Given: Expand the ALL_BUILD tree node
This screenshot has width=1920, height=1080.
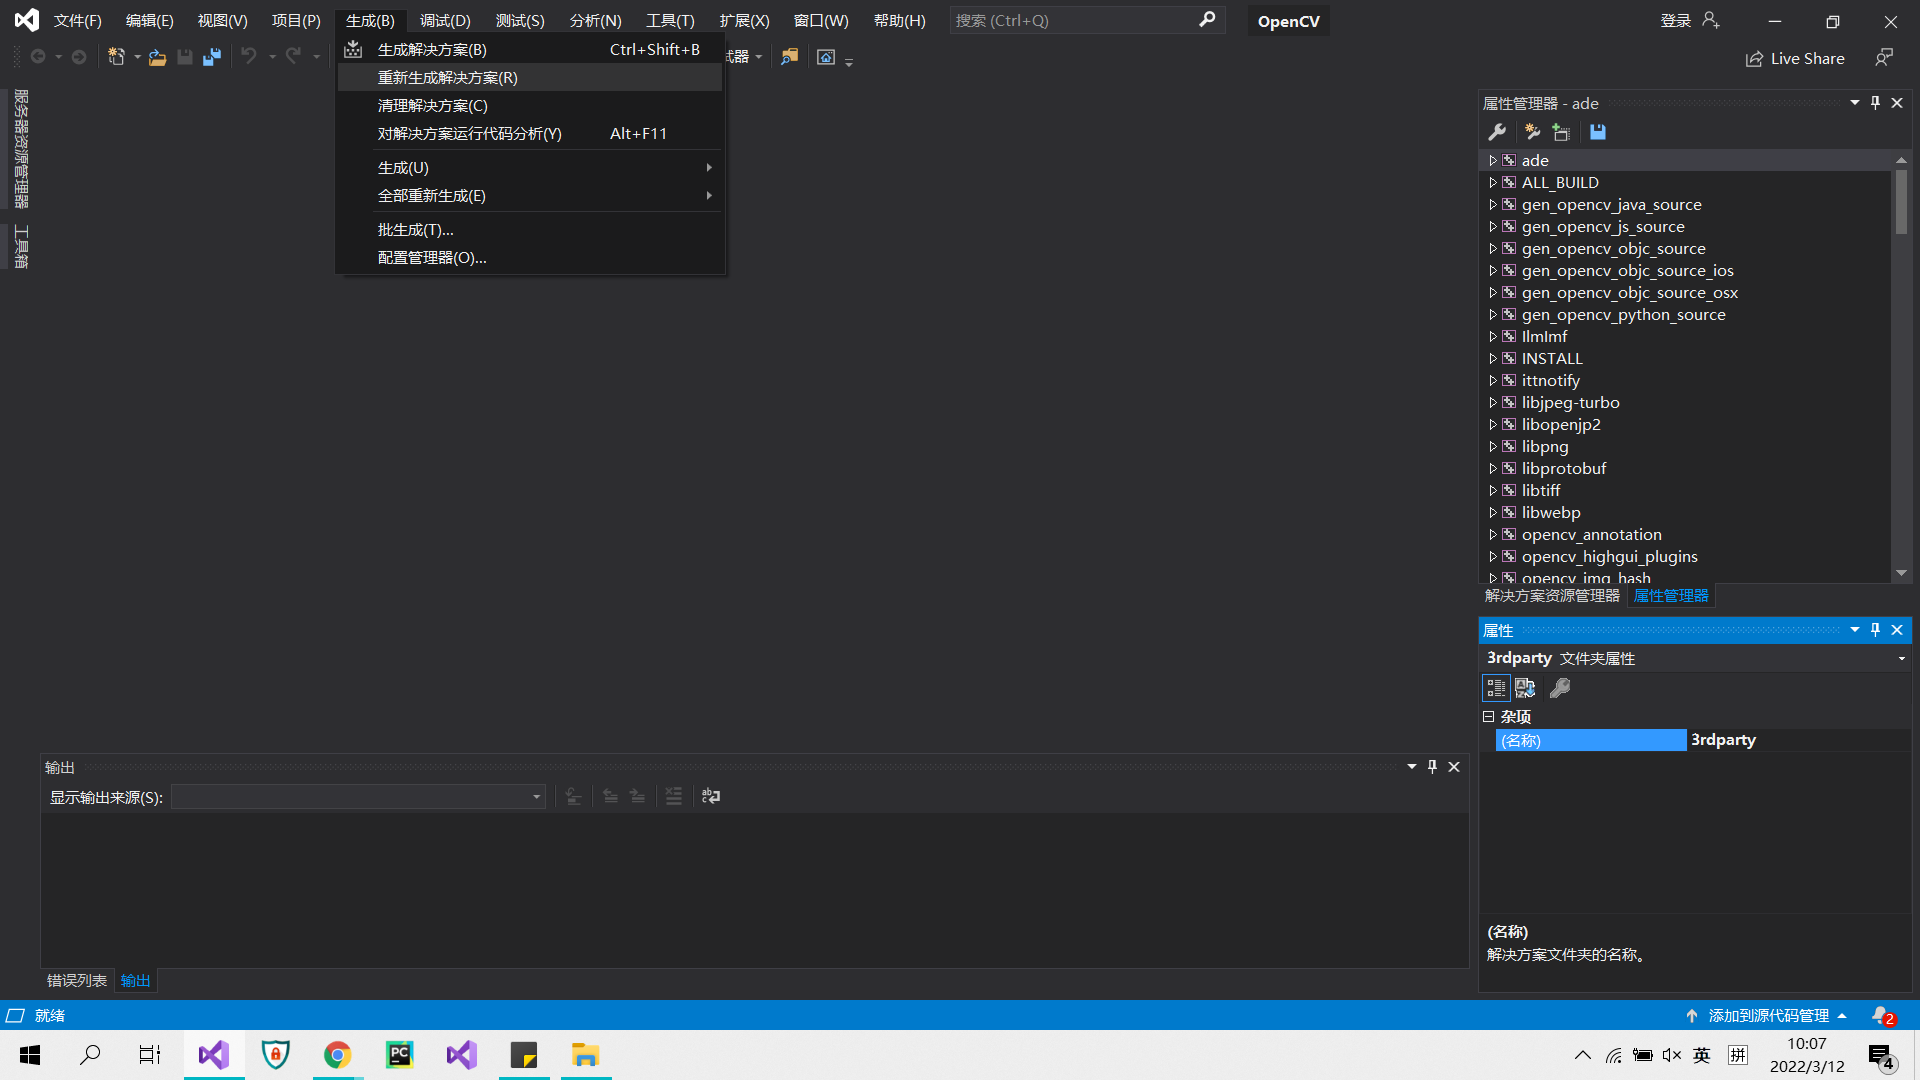Looking at the screenshot, I should pos(1493,182).
